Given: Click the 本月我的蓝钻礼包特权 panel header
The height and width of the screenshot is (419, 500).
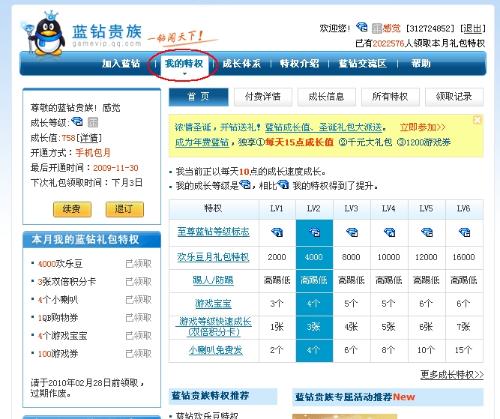Looking at the screenshot, I should (x=92, y=240).
